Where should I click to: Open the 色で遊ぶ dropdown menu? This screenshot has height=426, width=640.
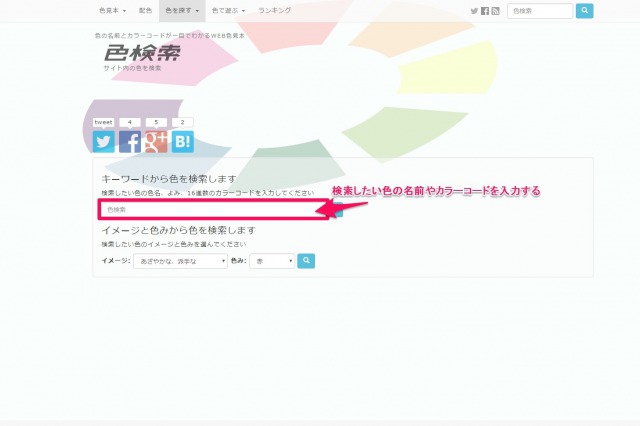point(229,10)
